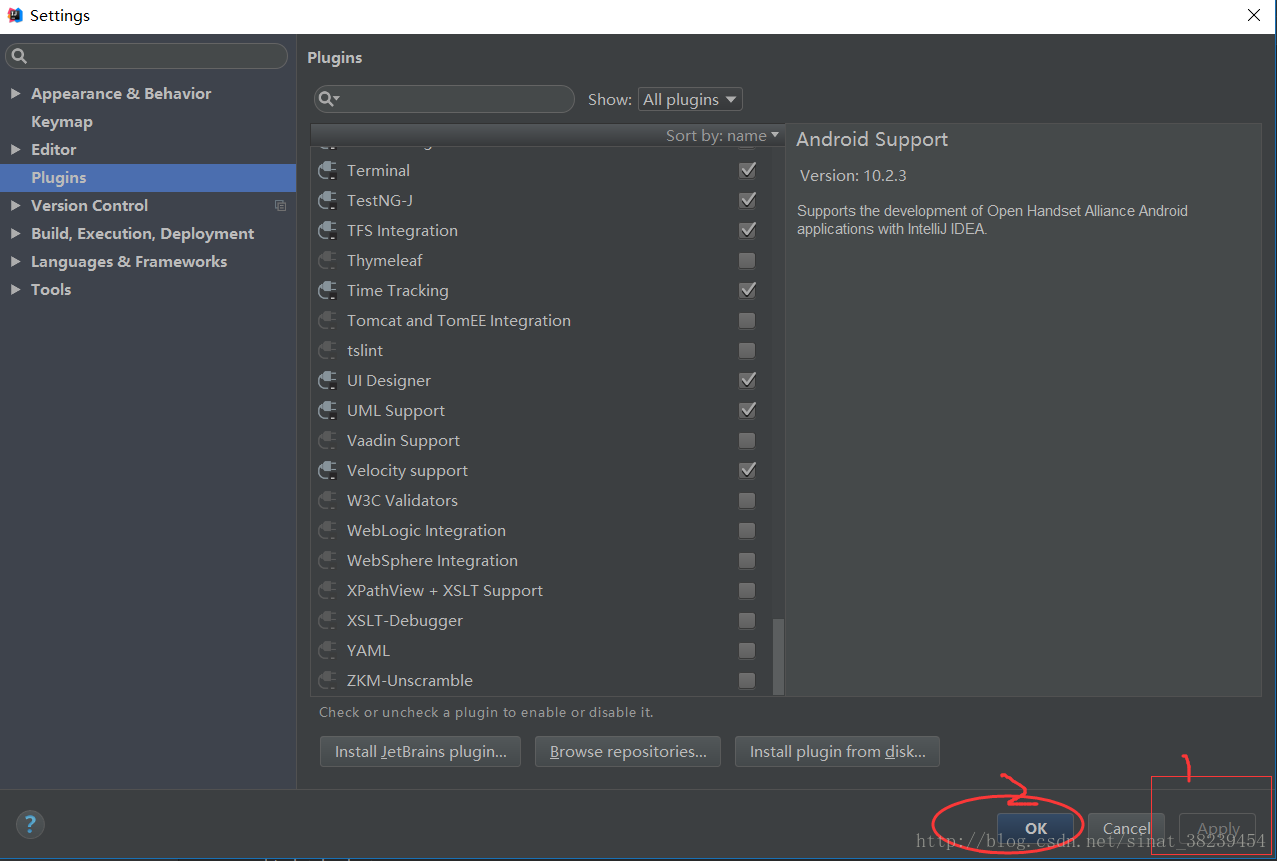Toggle the Time Tracking checkbox
1277x861 pixels.
[747, 290]
